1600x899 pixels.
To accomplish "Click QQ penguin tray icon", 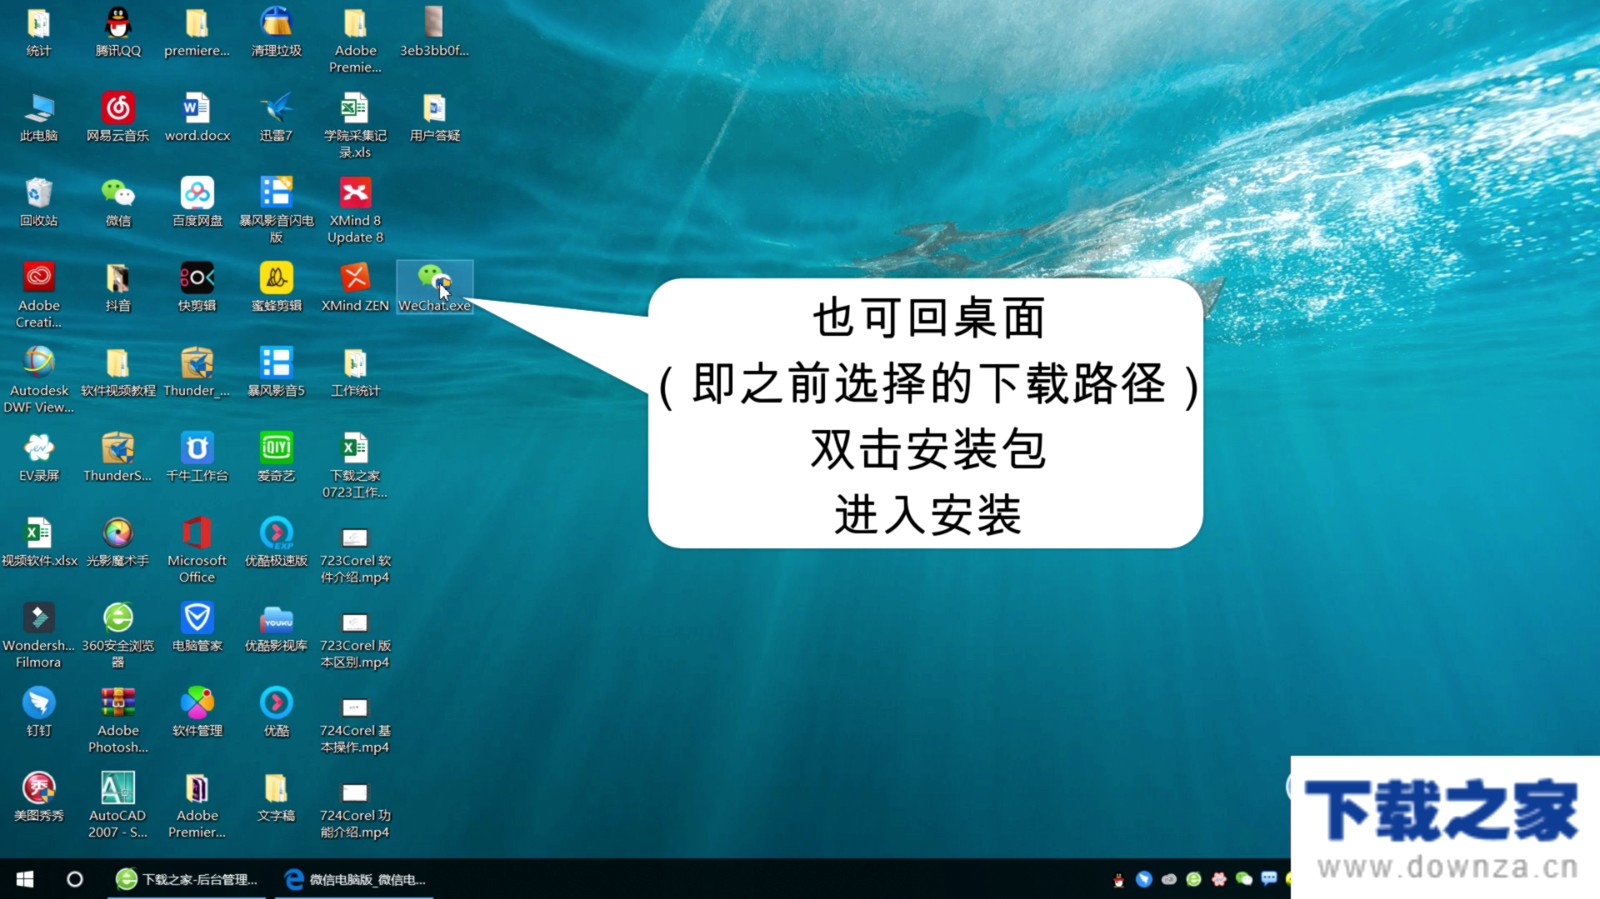I will [1118, 879].
